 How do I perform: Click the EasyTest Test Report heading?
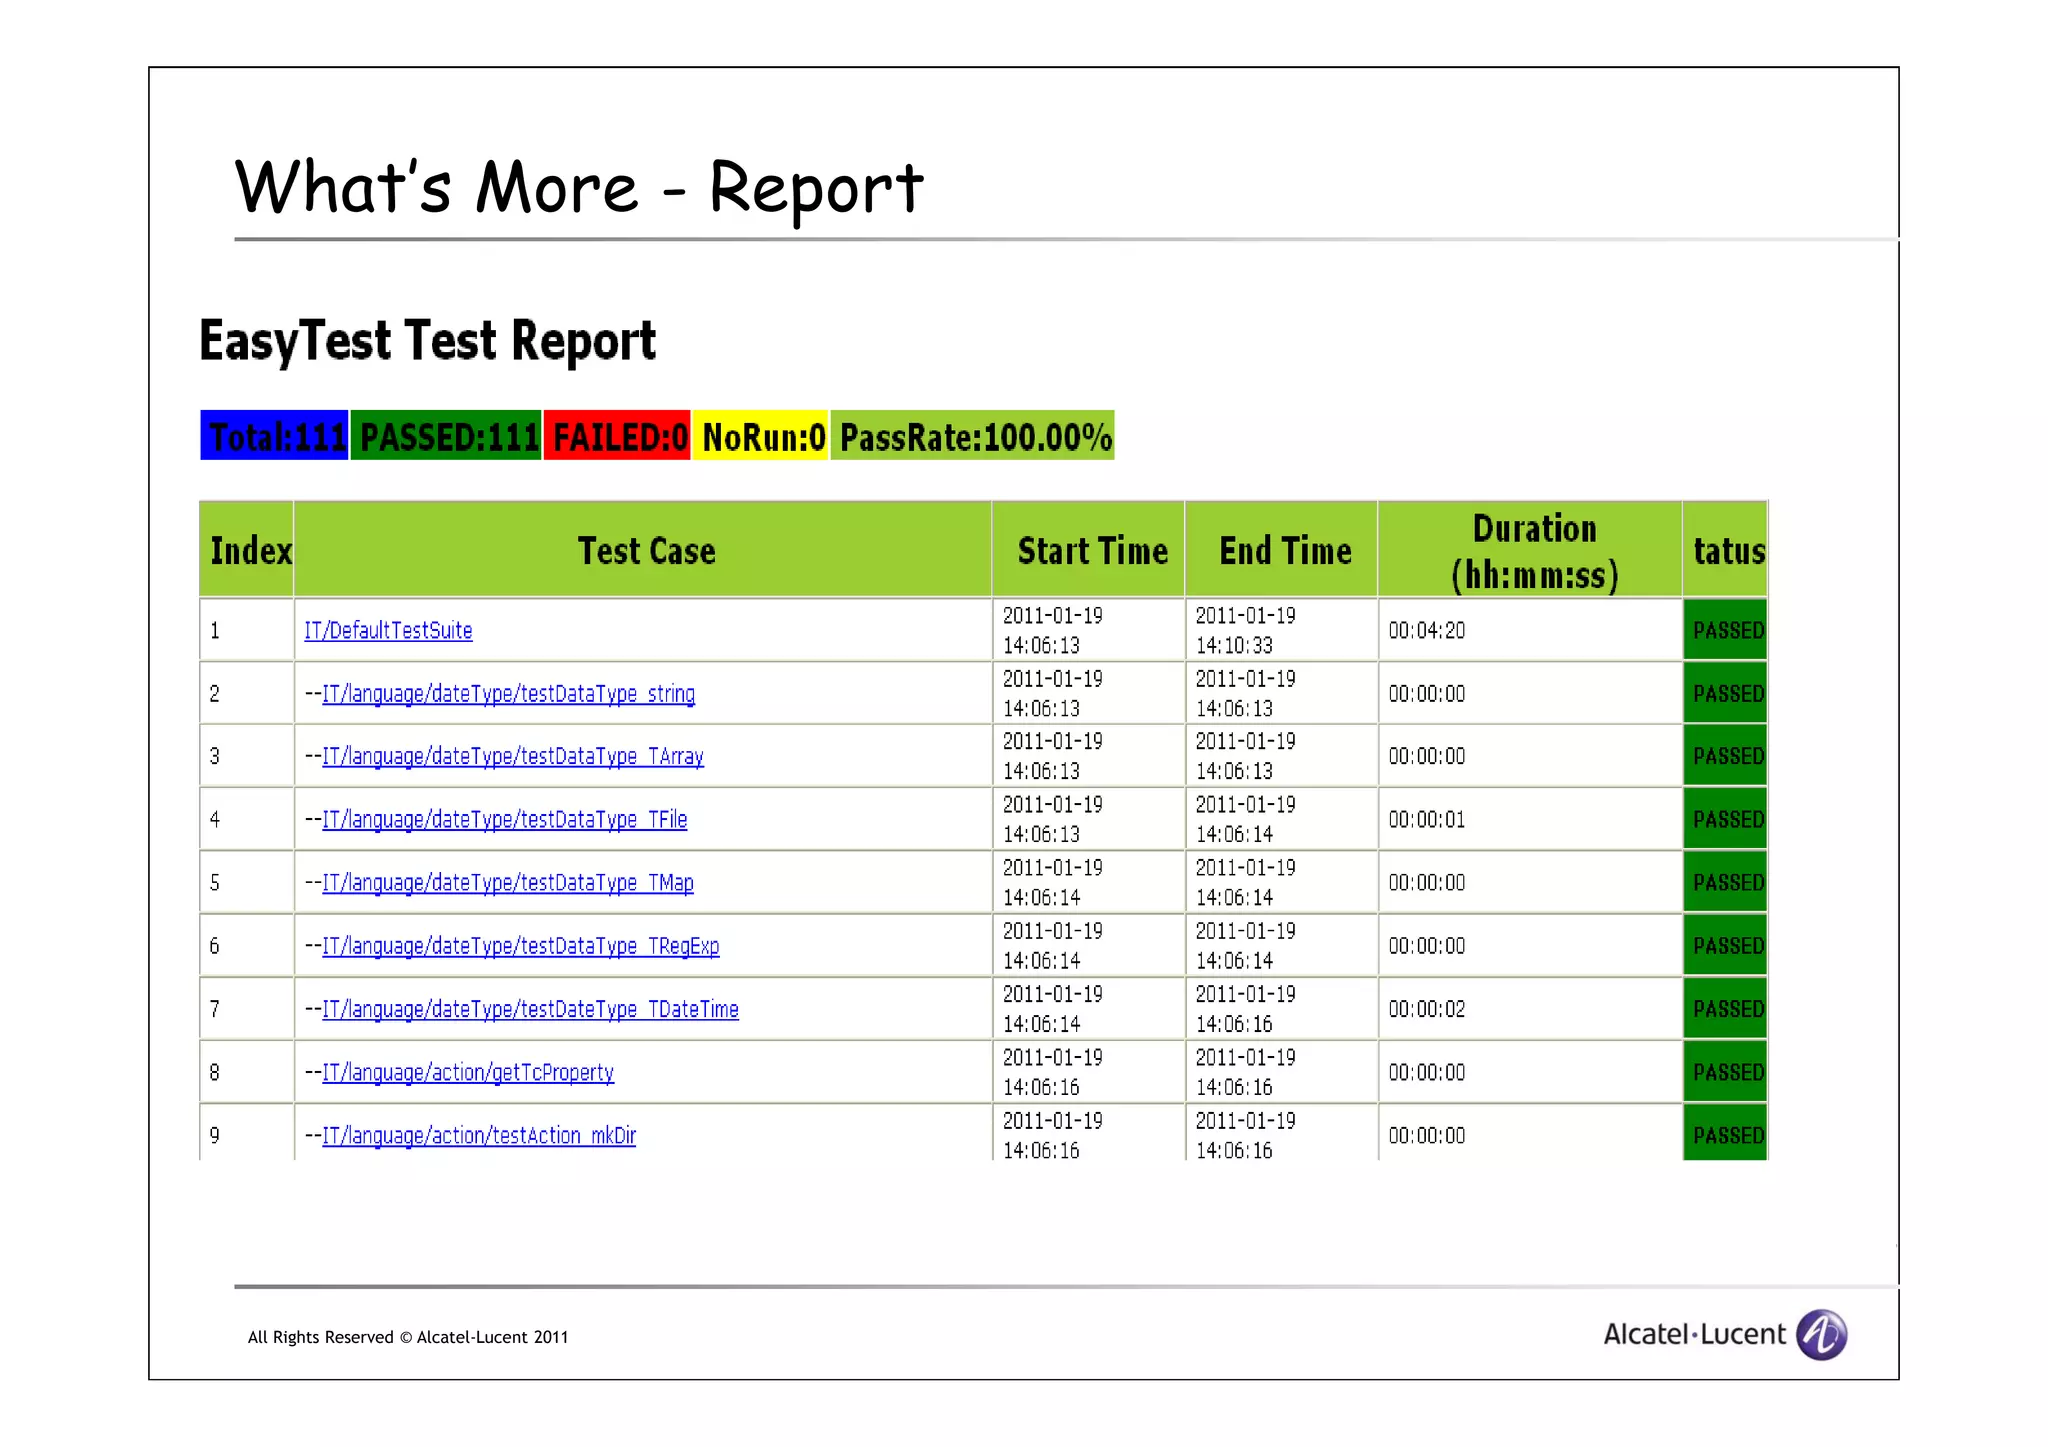tap(428, 341)
